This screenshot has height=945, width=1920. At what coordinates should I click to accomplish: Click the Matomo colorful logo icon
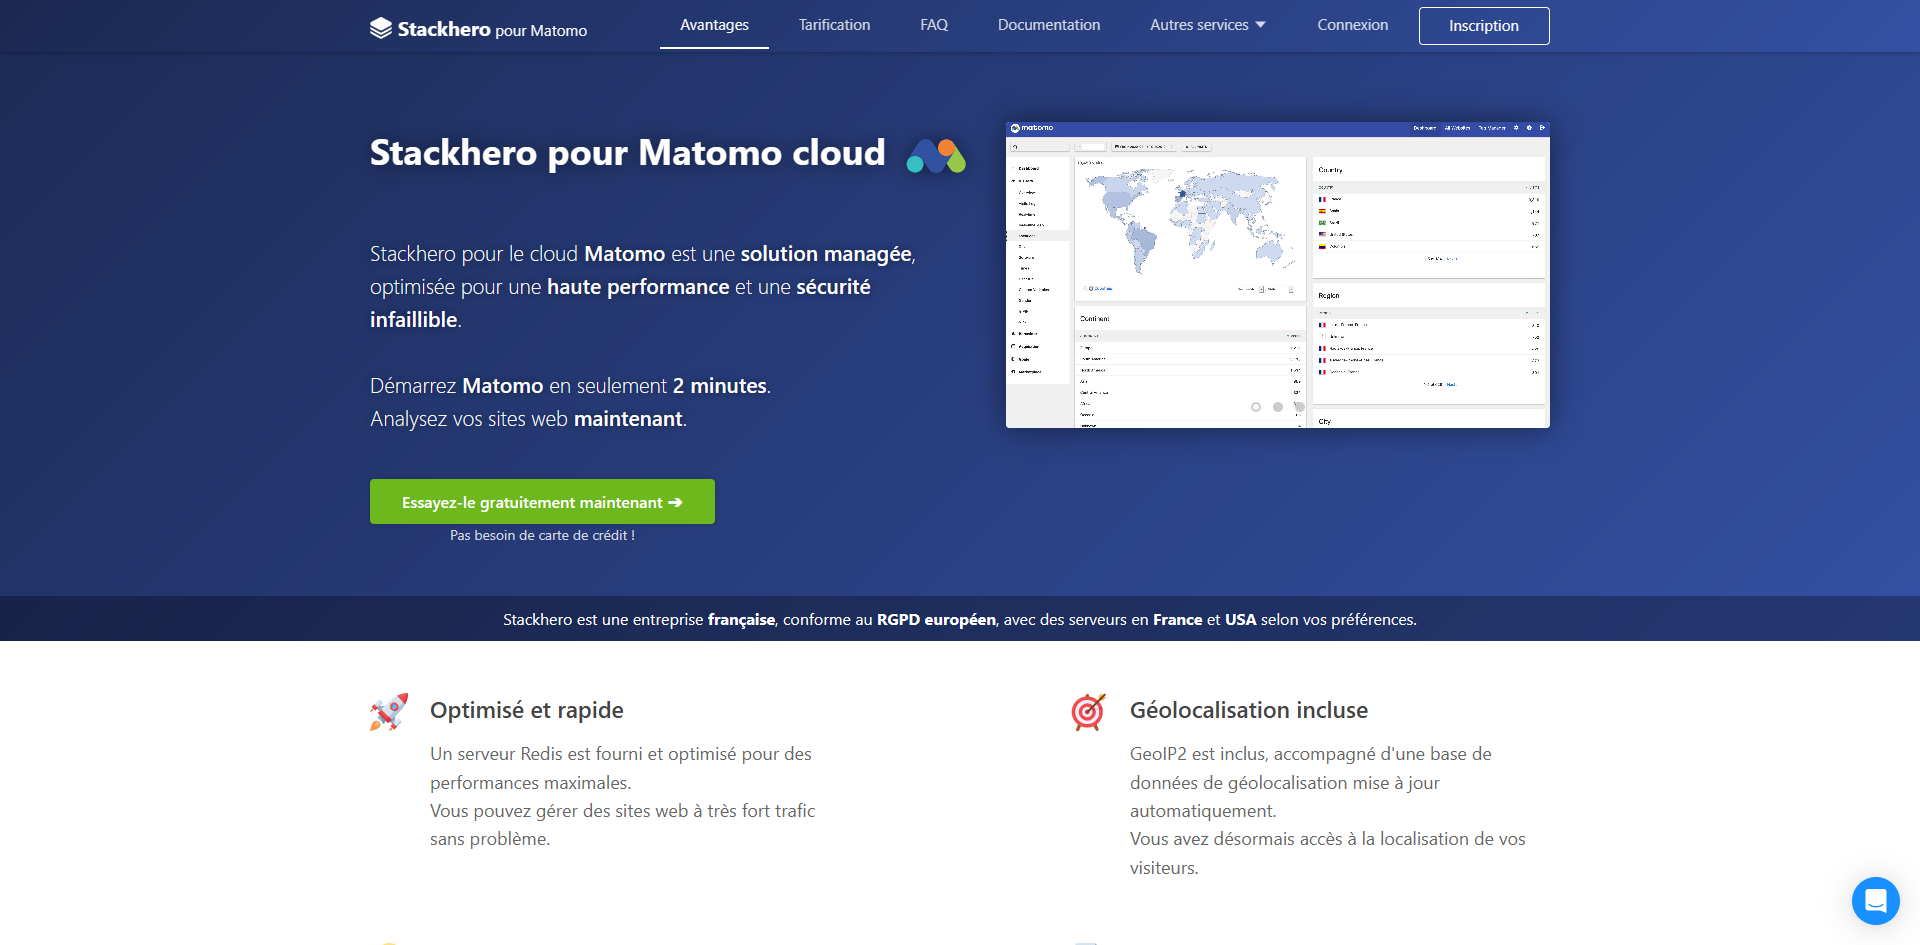[x=936, y=156]
